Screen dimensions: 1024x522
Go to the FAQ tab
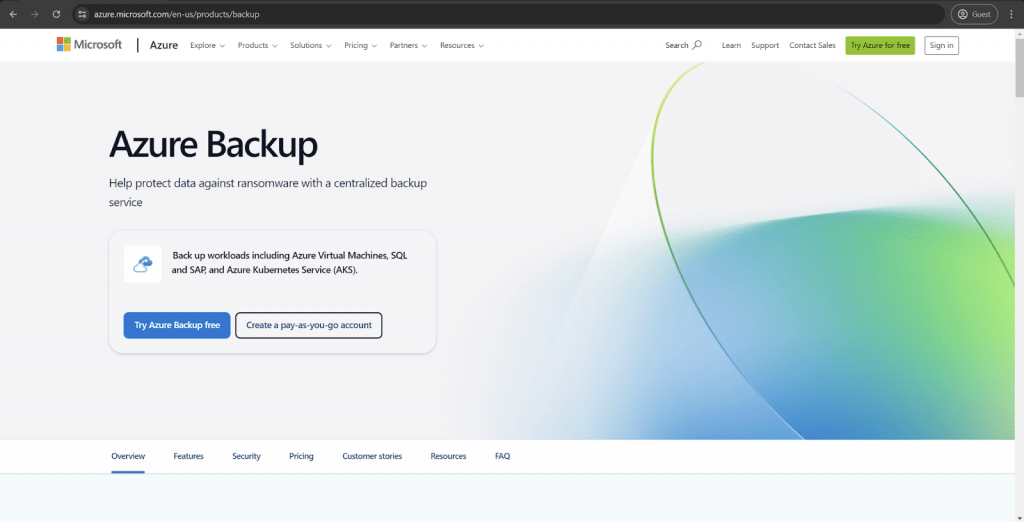[x=502, y=456]
